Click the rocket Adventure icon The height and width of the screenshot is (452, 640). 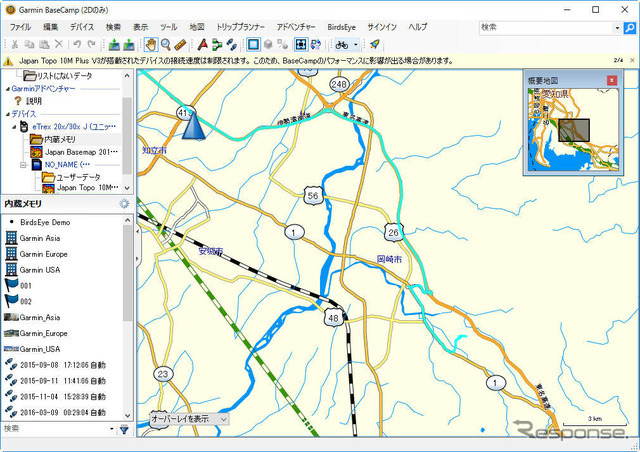click(374, 44)
